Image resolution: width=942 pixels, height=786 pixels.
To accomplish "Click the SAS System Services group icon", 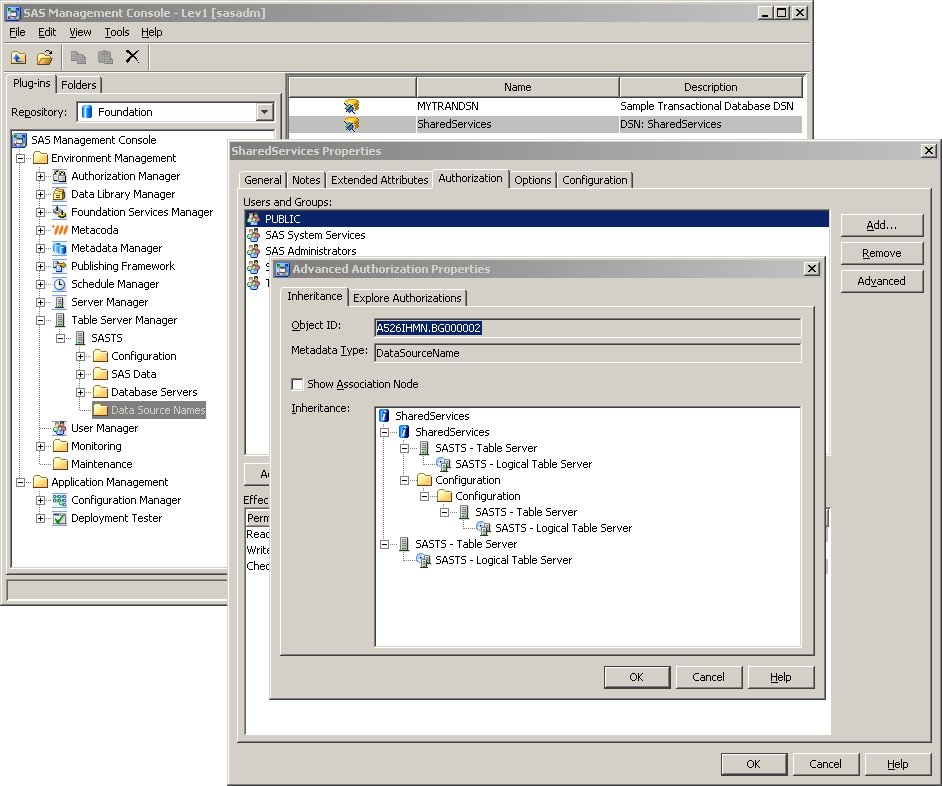I will tap(254, 235).
